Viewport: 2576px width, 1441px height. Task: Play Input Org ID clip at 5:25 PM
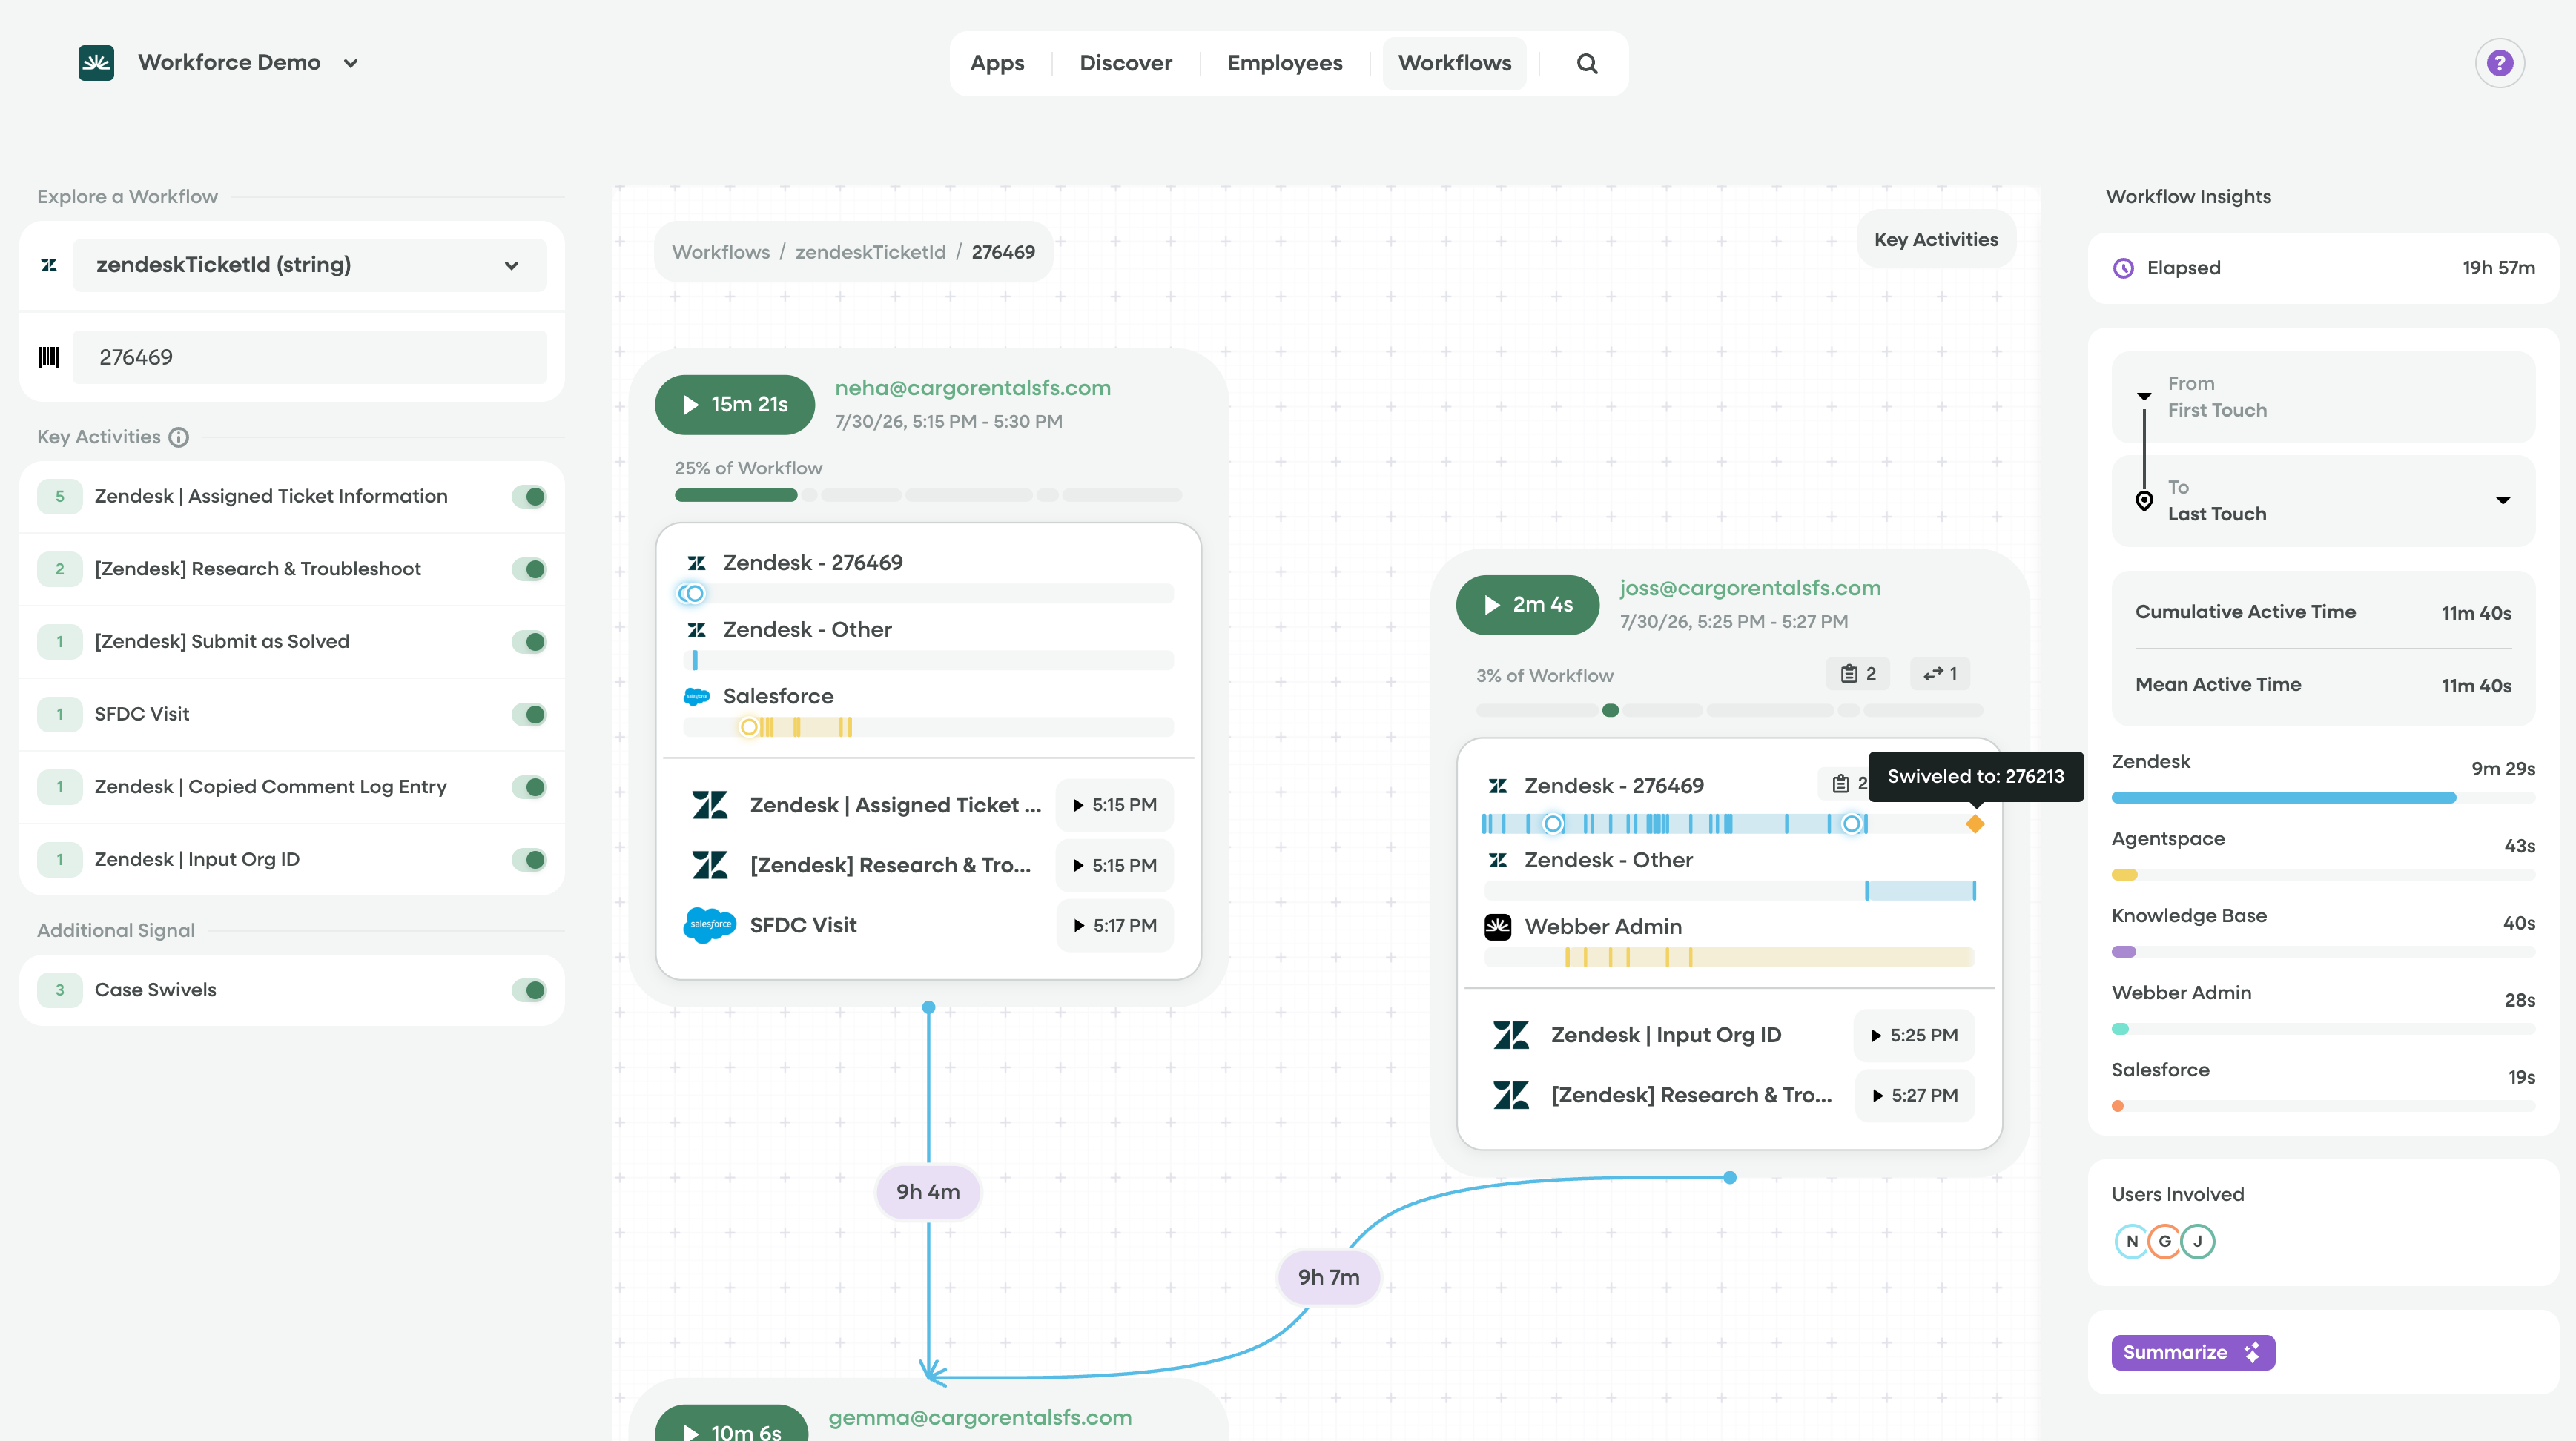click(1914, 1035)
